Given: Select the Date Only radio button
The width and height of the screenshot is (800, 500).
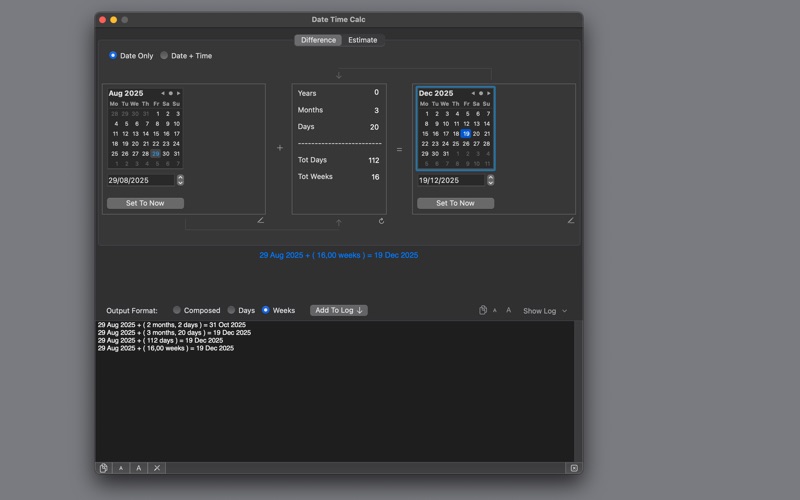Looking at the screenshot, I should (x=113, y=55).
